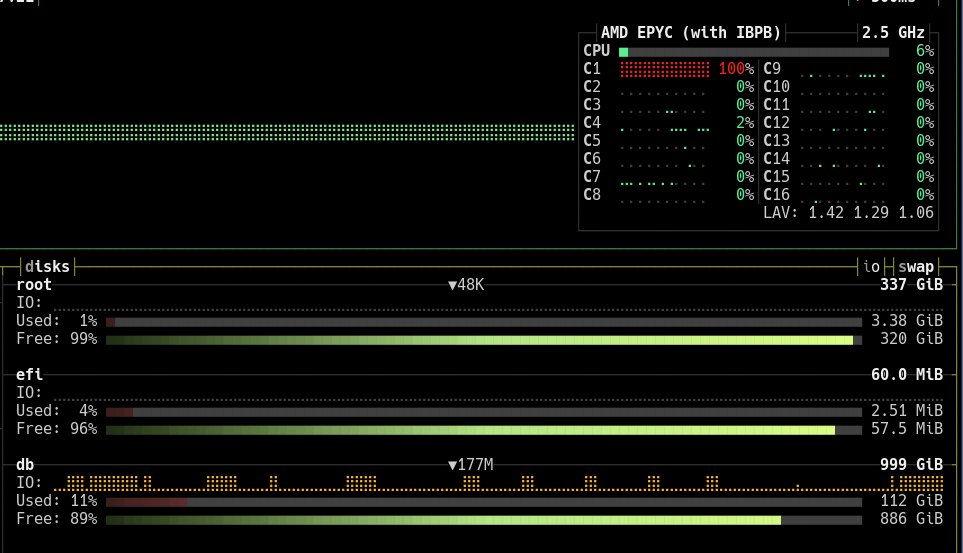
Task: Select the db disk name
Action: [25, 465]
